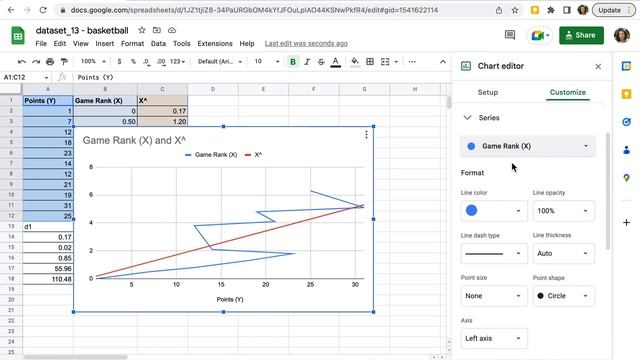The width and height of the screenshot is (640, 360).
Task: Check the cloud save status icon
Action: [x=172, y=30]
